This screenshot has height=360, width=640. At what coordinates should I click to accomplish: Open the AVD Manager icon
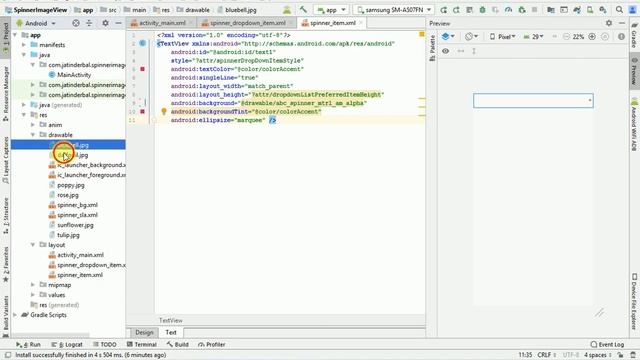pyautogui.click(x=590, y=9)
